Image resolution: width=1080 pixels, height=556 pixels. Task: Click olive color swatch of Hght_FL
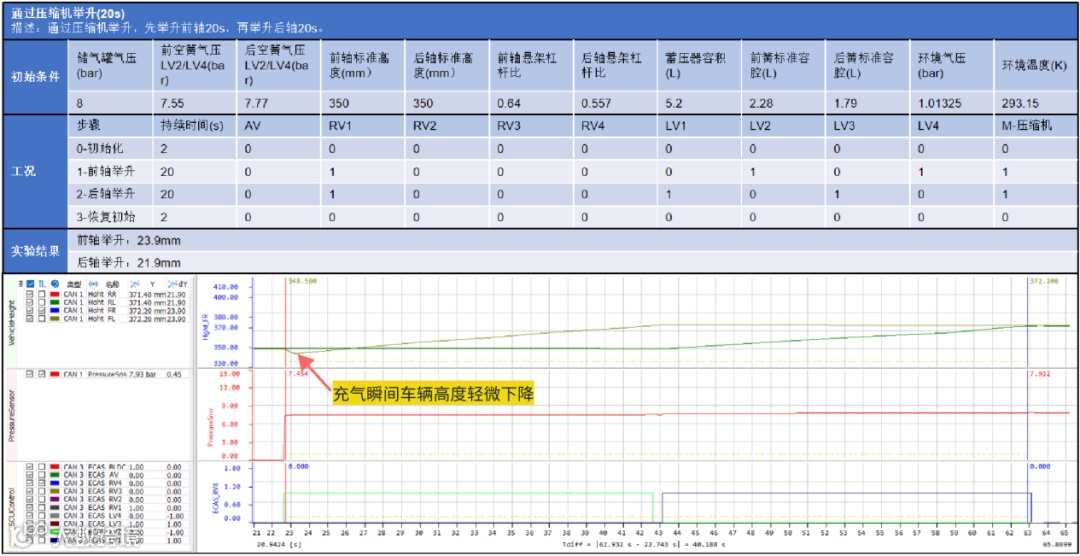pos(55,318)
